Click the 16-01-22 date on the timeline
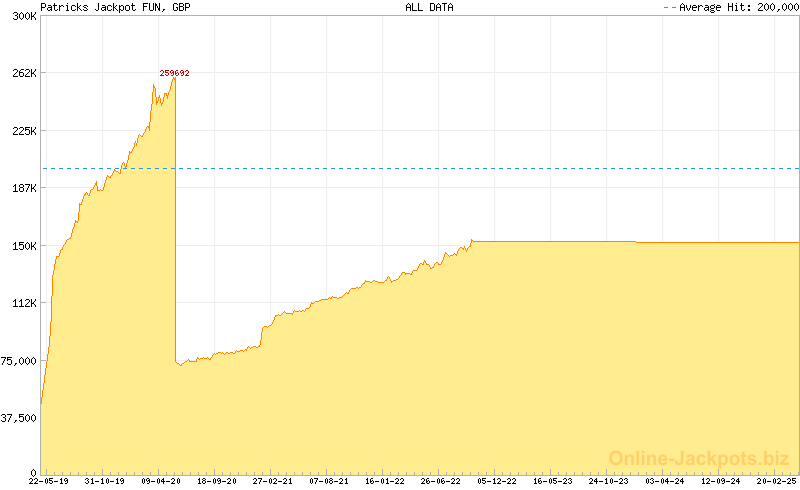Image resolution: width=800 pixels, height=490 pixels. point(386,481)
